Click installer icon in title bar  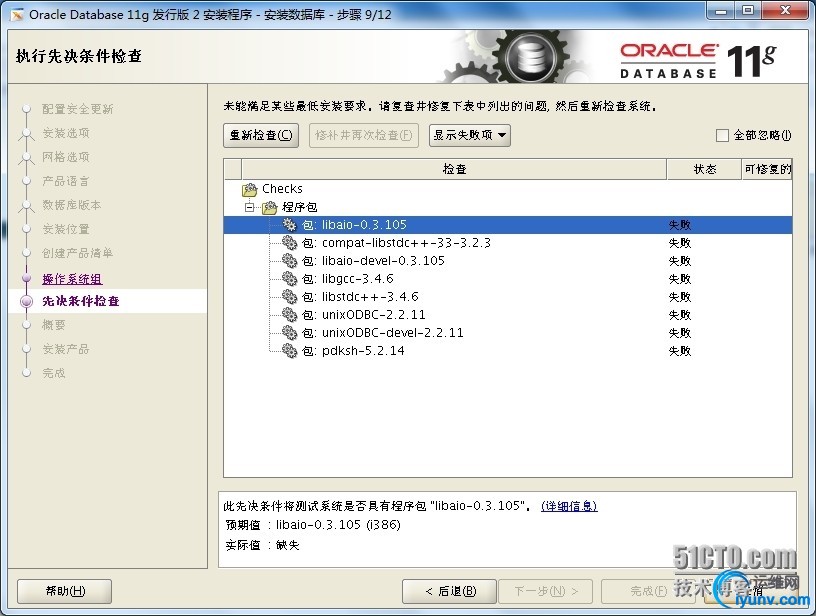point(17,15)
